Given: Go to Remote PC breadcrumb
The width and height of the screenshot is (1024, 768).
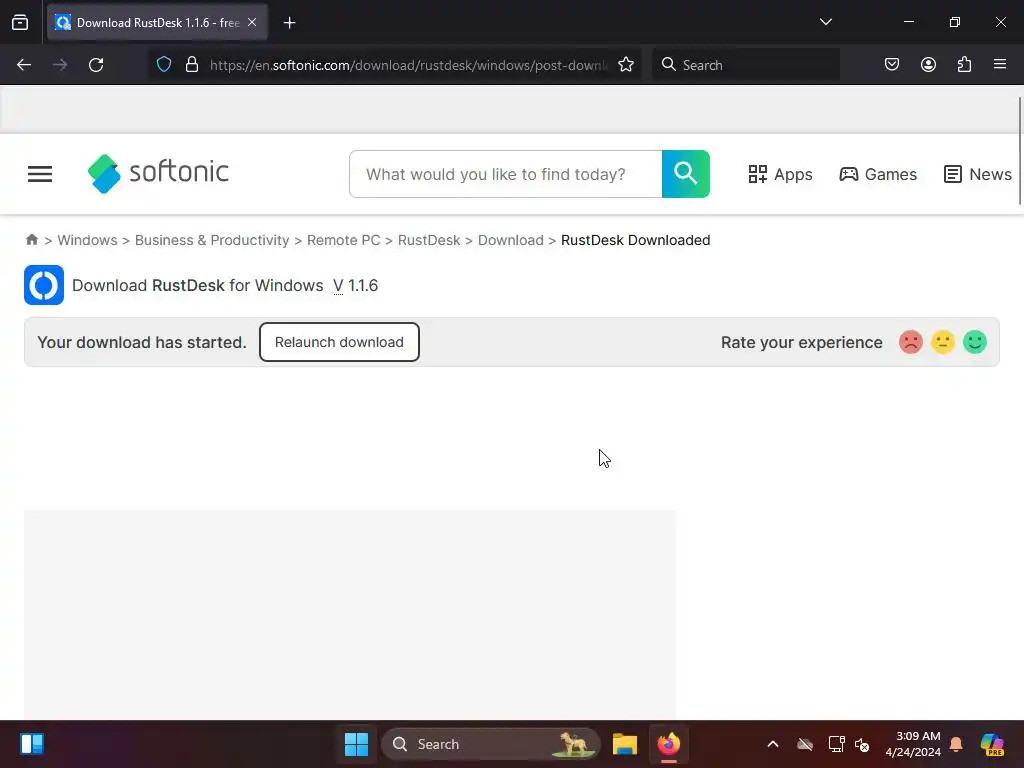Looking at the screenshot, I should coord(344,240).
